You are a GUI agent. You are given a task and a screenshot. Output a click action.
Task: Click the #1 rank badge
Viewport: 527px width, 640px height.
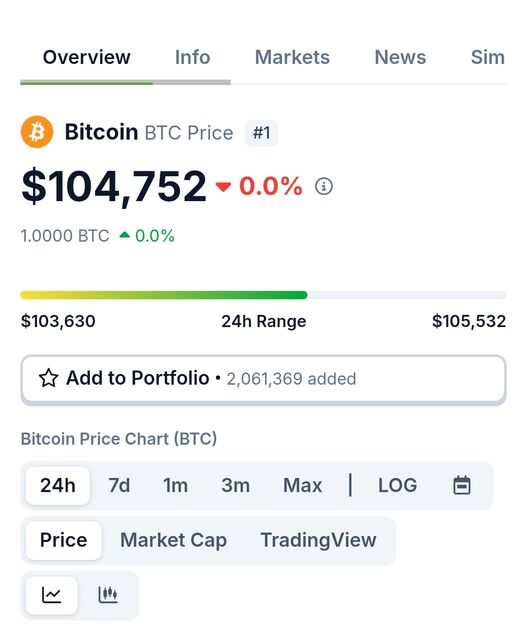pos(261,133)
